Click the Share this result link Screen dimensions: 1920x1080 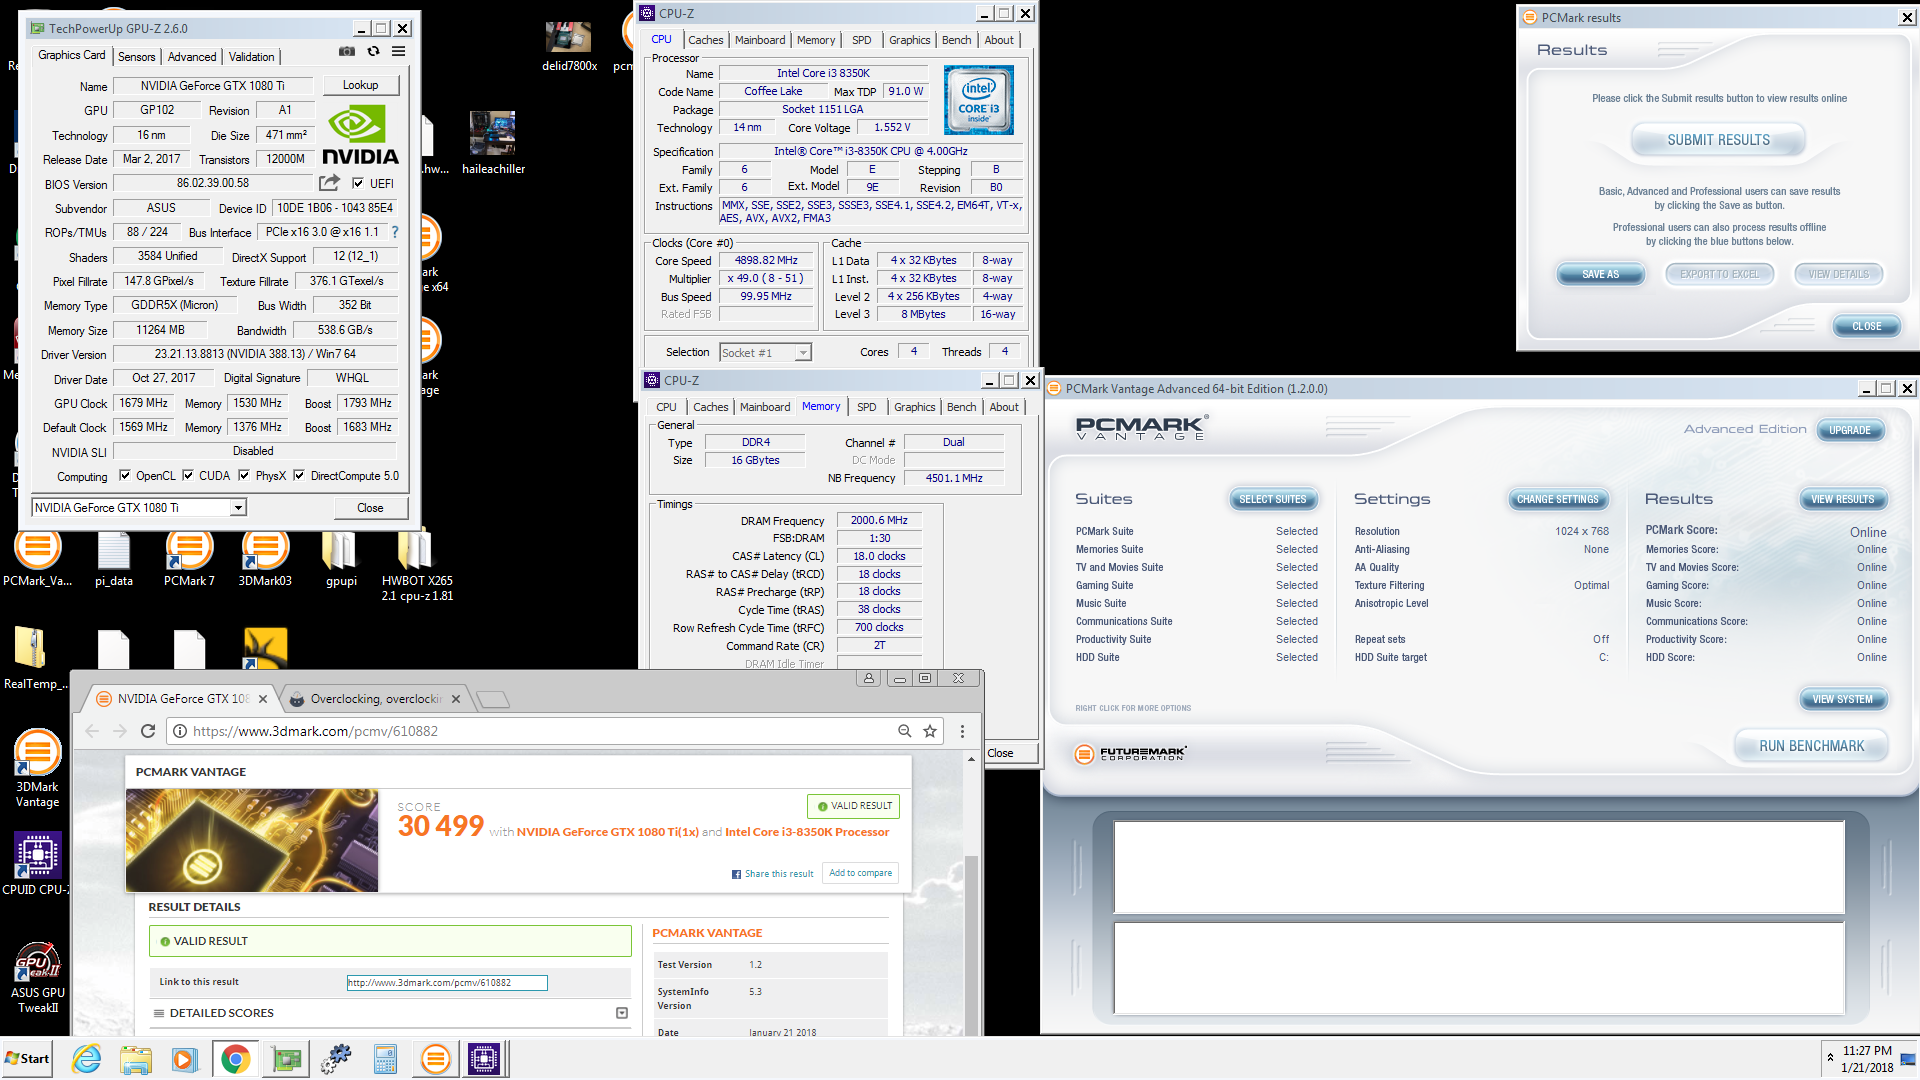pos(773,874)
